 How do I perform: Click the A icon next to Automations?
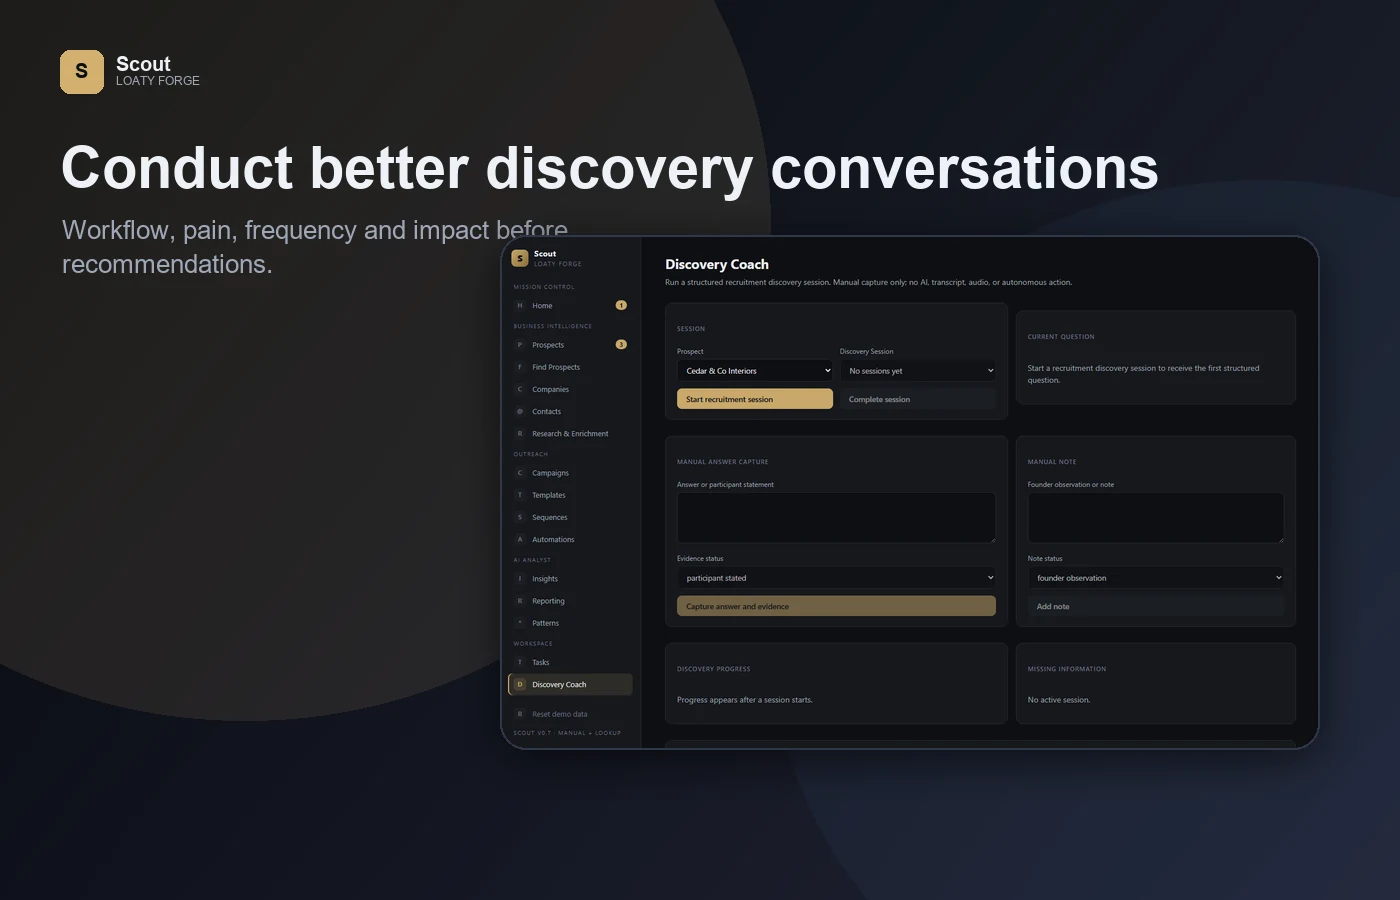(520, 539)
